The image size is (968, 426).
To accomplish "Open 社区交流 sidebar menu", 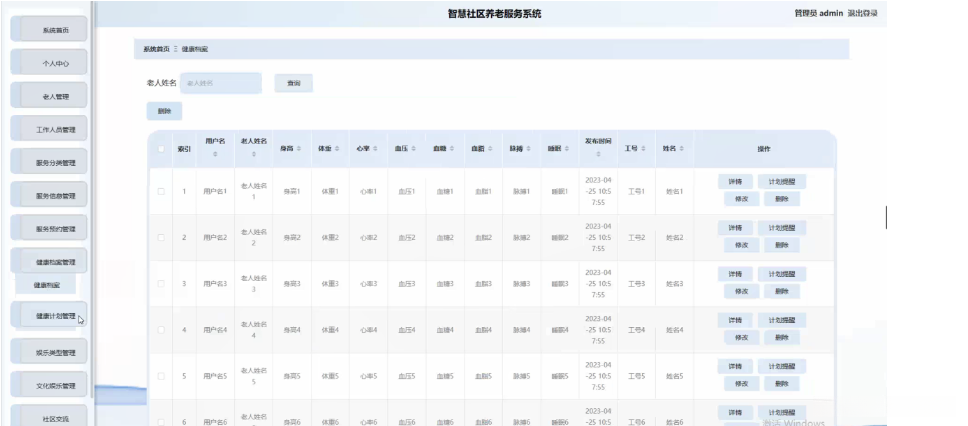I will click(x=49, y=418).
